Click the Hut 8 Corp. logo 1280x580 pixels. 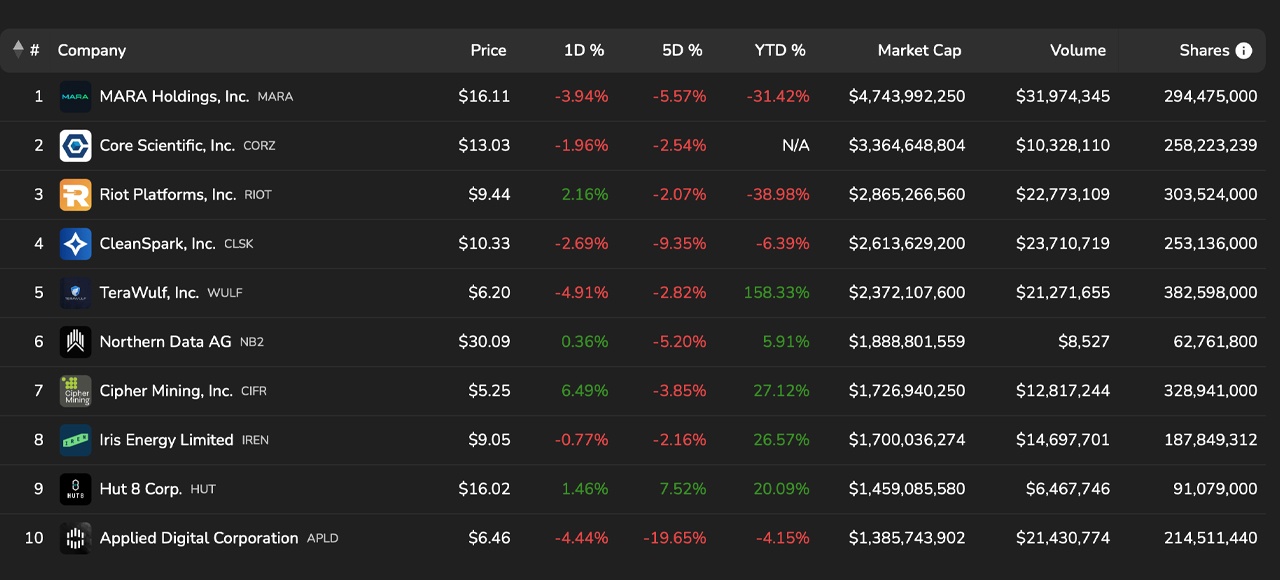pos(75,489)
